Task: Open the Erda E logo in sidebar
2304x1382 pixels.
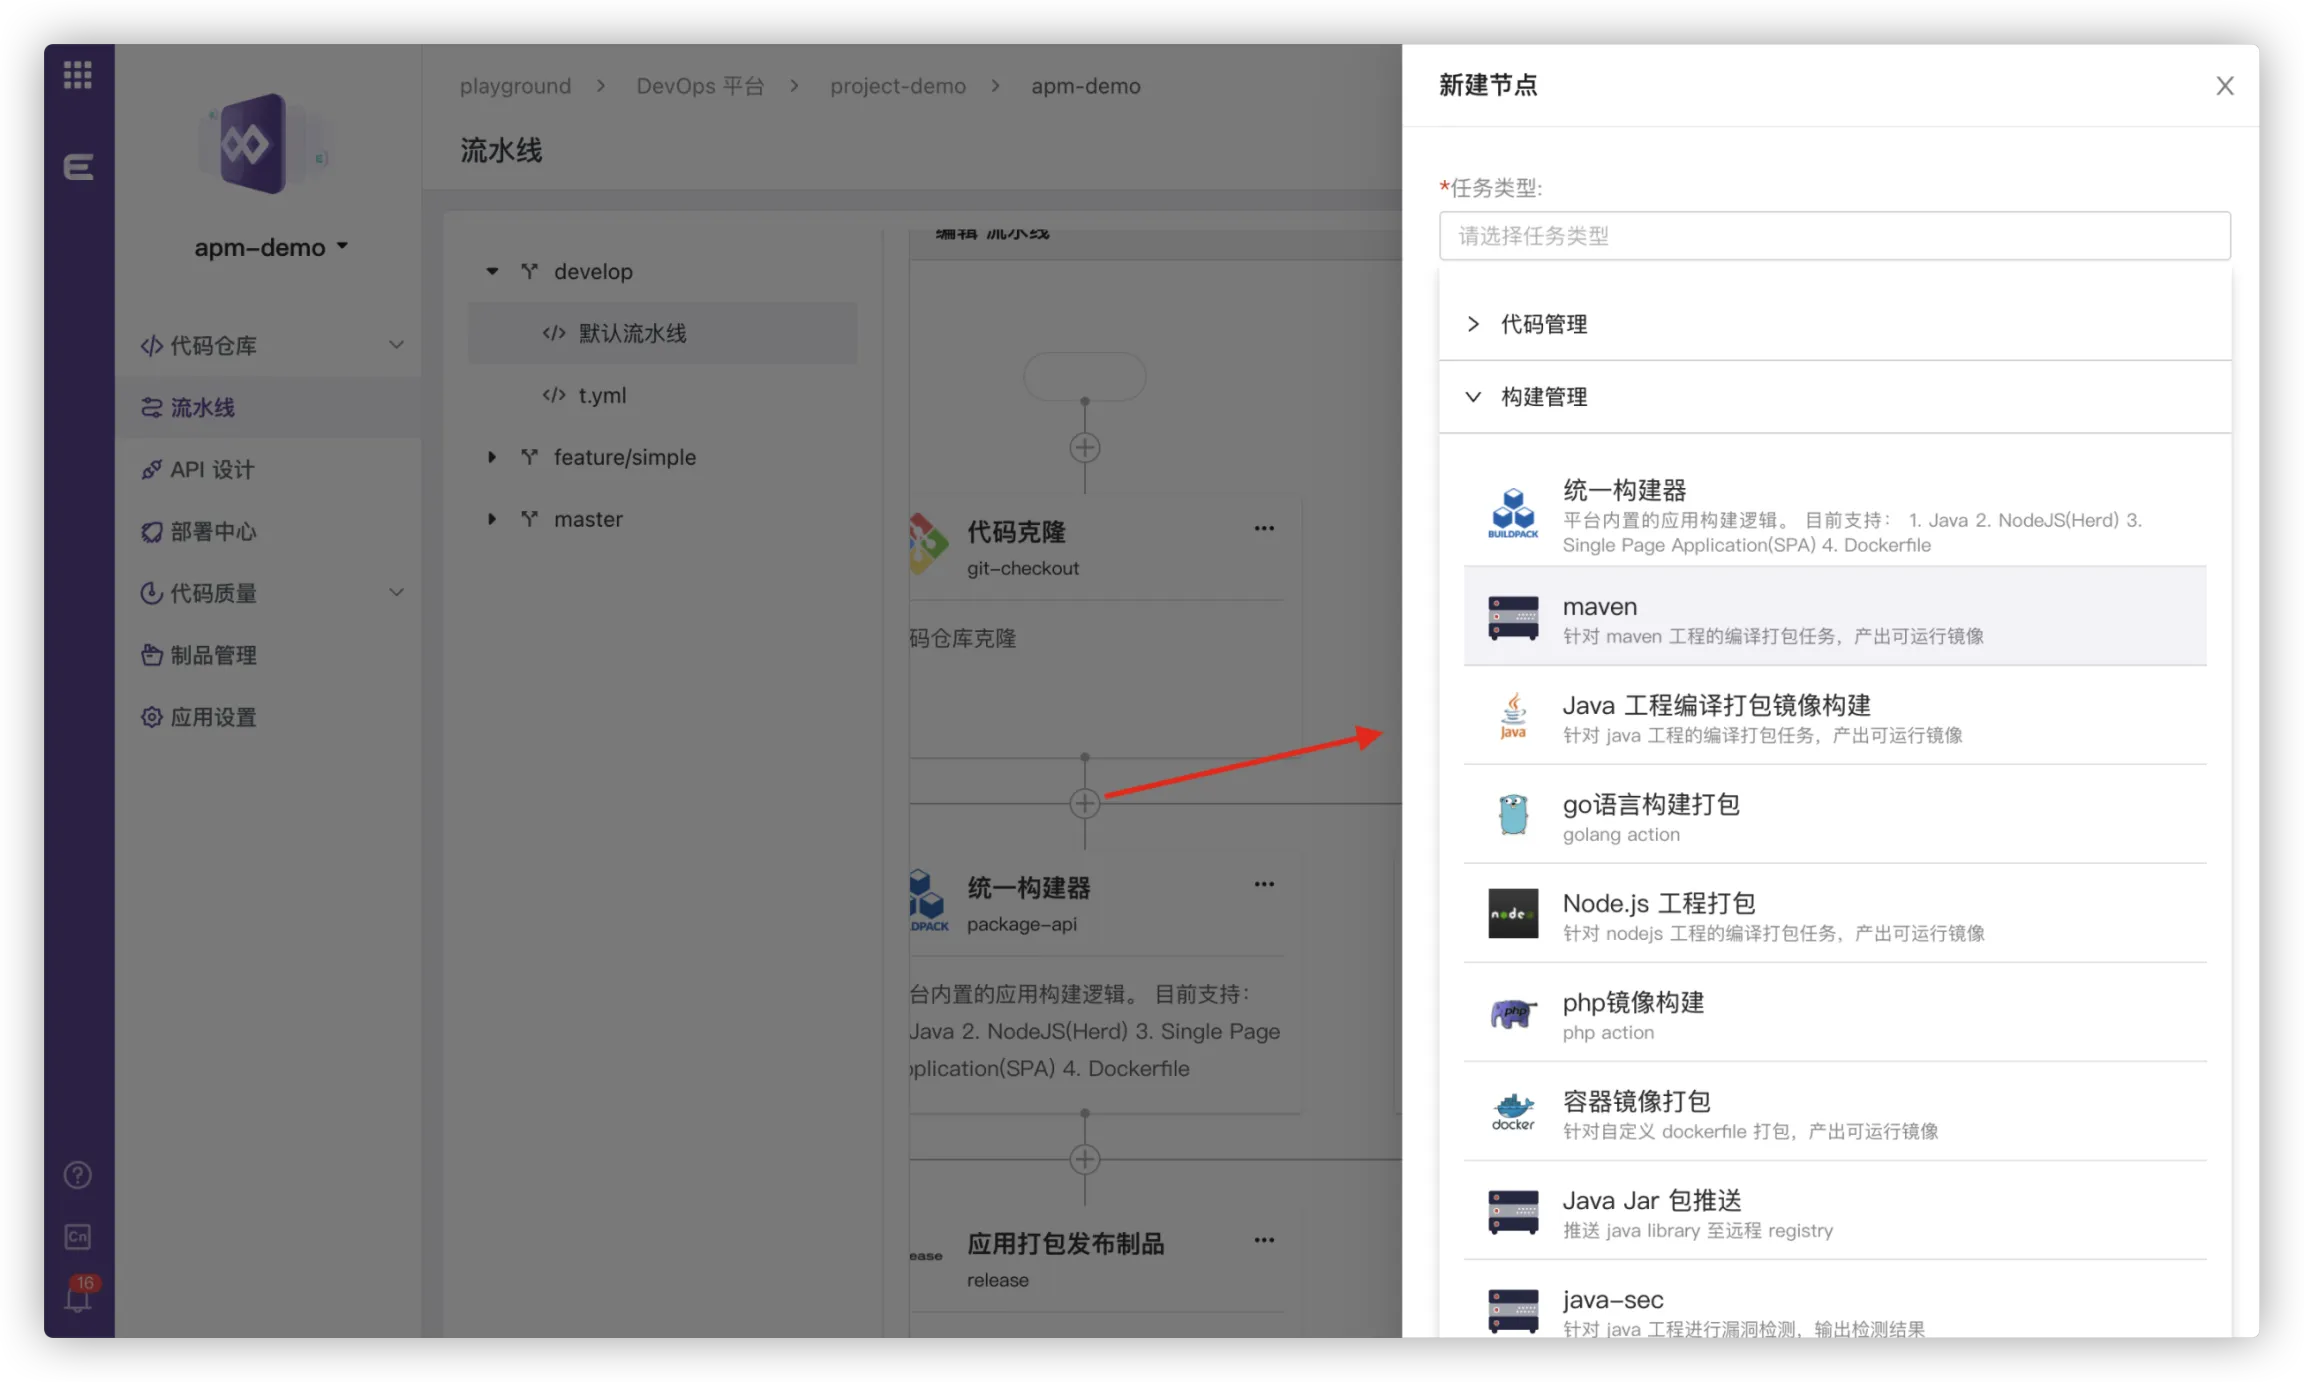Action: pyautogui.click(x=78, y=166)
